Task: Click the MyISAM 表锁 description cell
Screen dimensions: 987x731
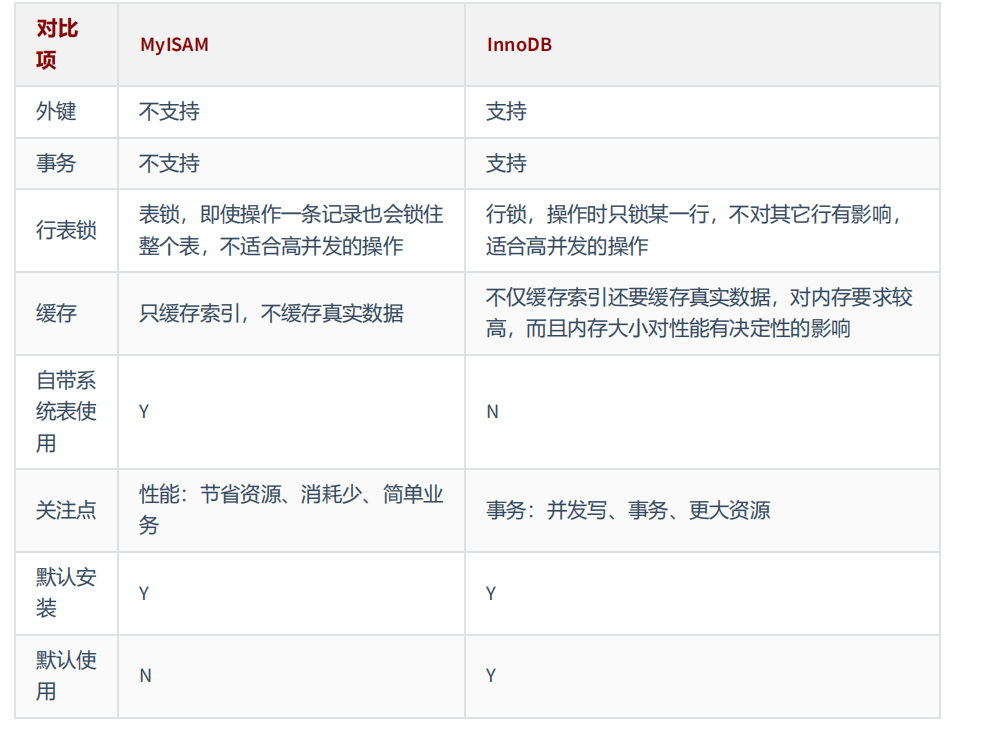Action: [291, 230]
